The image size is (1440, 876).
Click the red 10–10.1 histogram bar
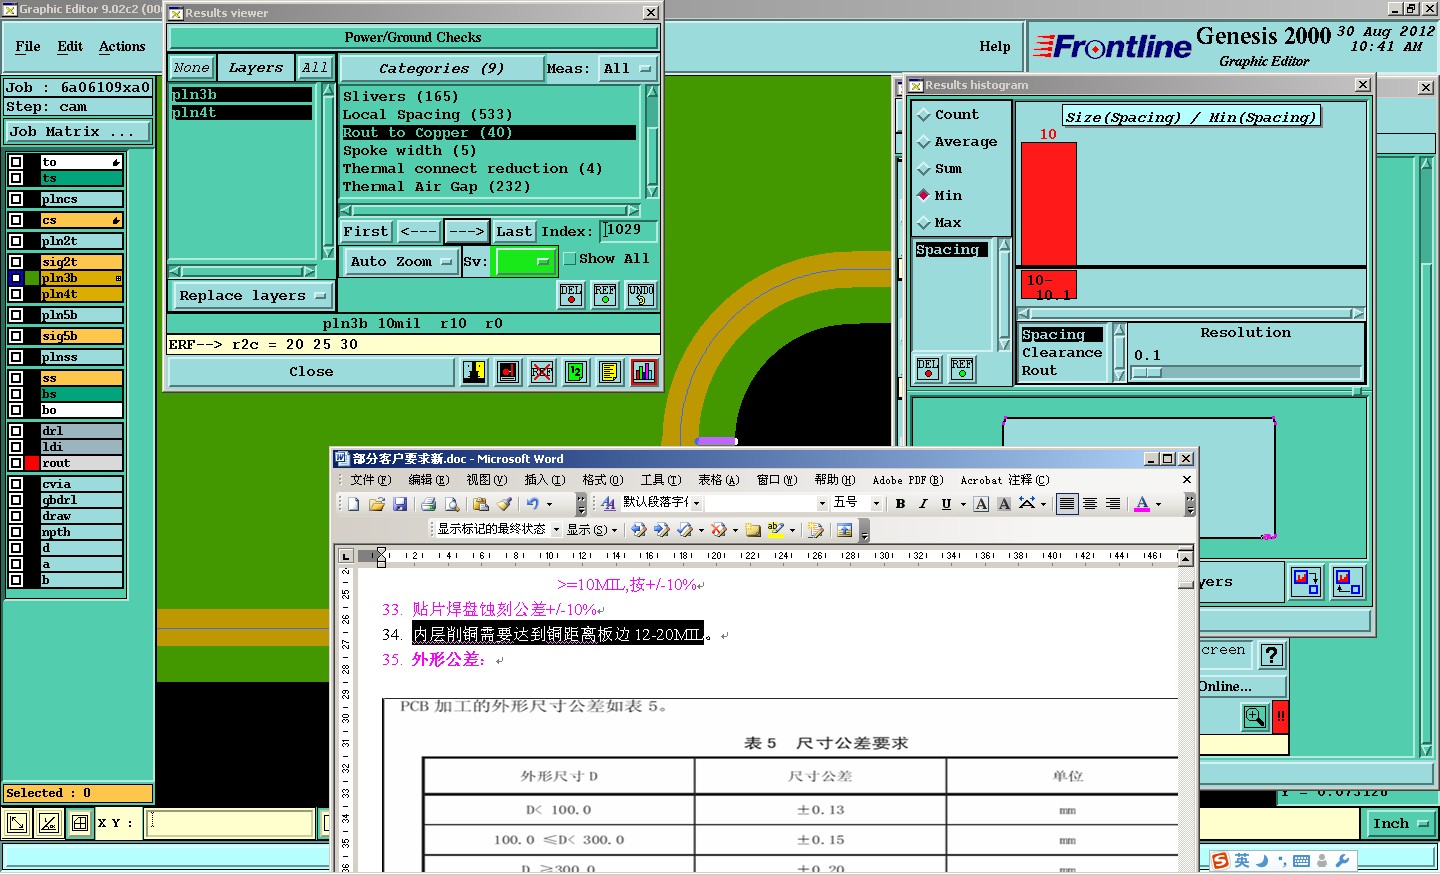[x=1048, y=204]
